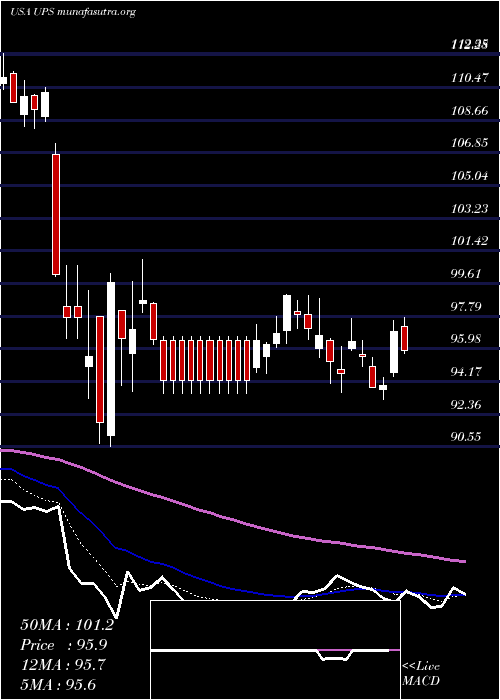The height and width of the screenshot is (700, 500).
Task: Click the 95.98 price axis label
Action: pyautogui.click(x=468, y=339)
